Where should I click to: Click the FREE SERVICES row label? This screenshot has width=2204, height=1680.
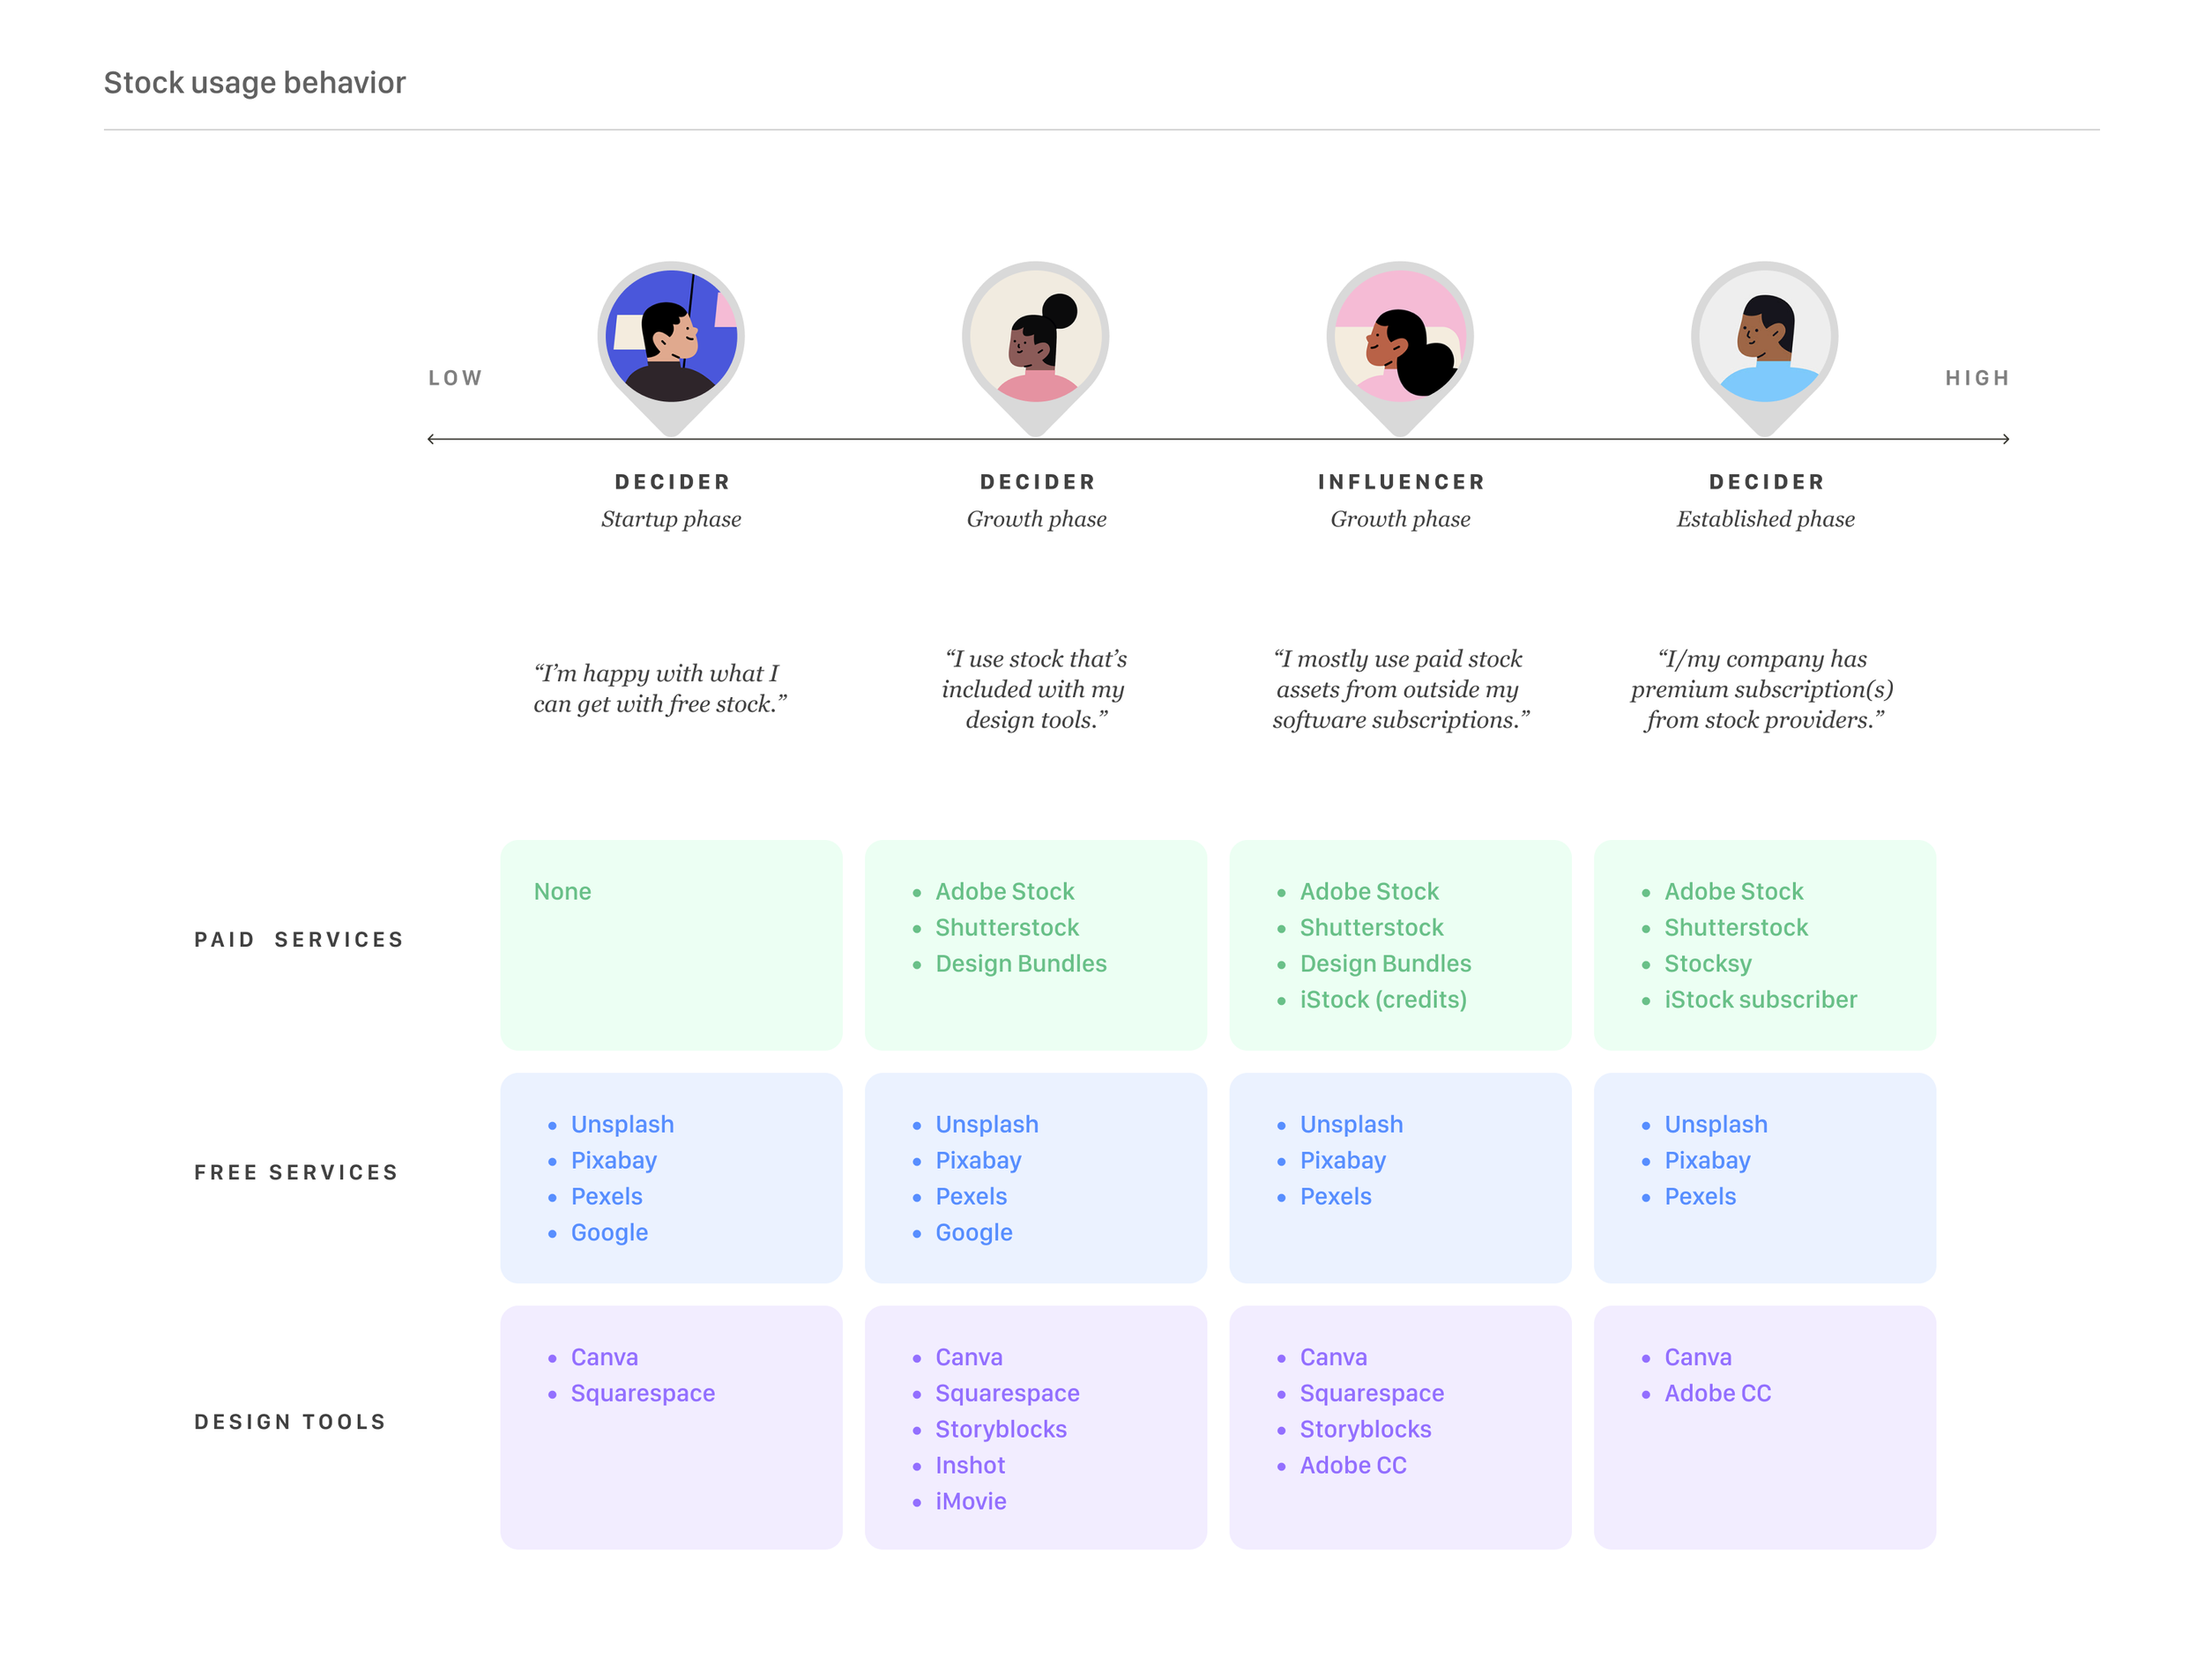pyautogui.click(x=296, y=1172)
